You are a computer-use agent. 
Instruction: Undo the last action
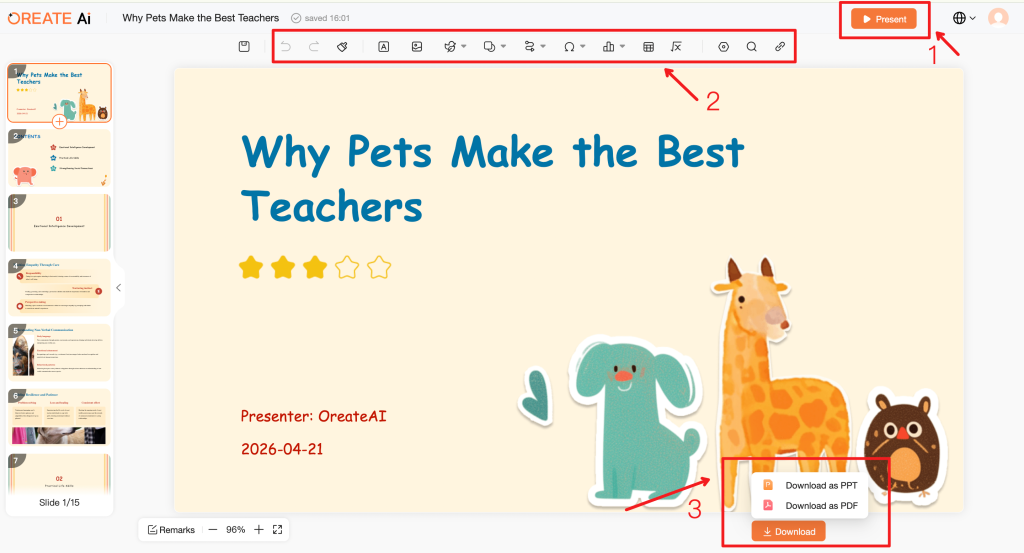click(x=285, y=46)
